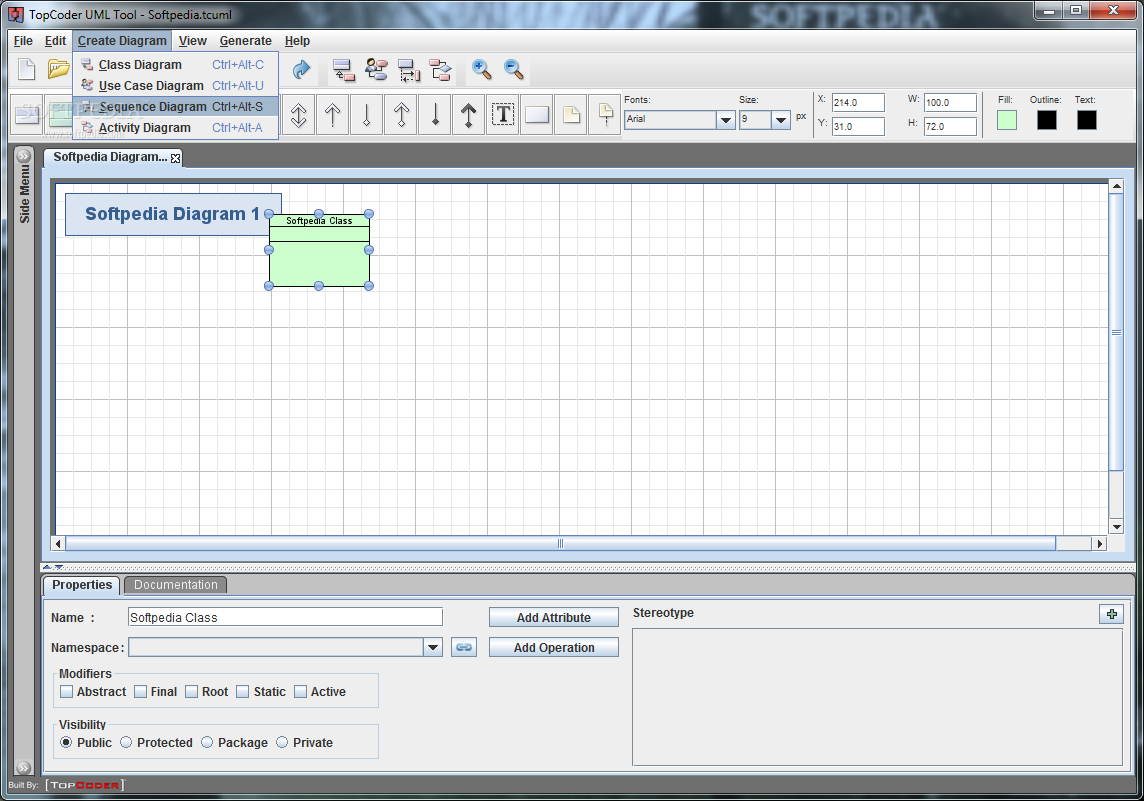
Task: Create a use case diagram from the toolbar icon
Action: click(376, 70)
